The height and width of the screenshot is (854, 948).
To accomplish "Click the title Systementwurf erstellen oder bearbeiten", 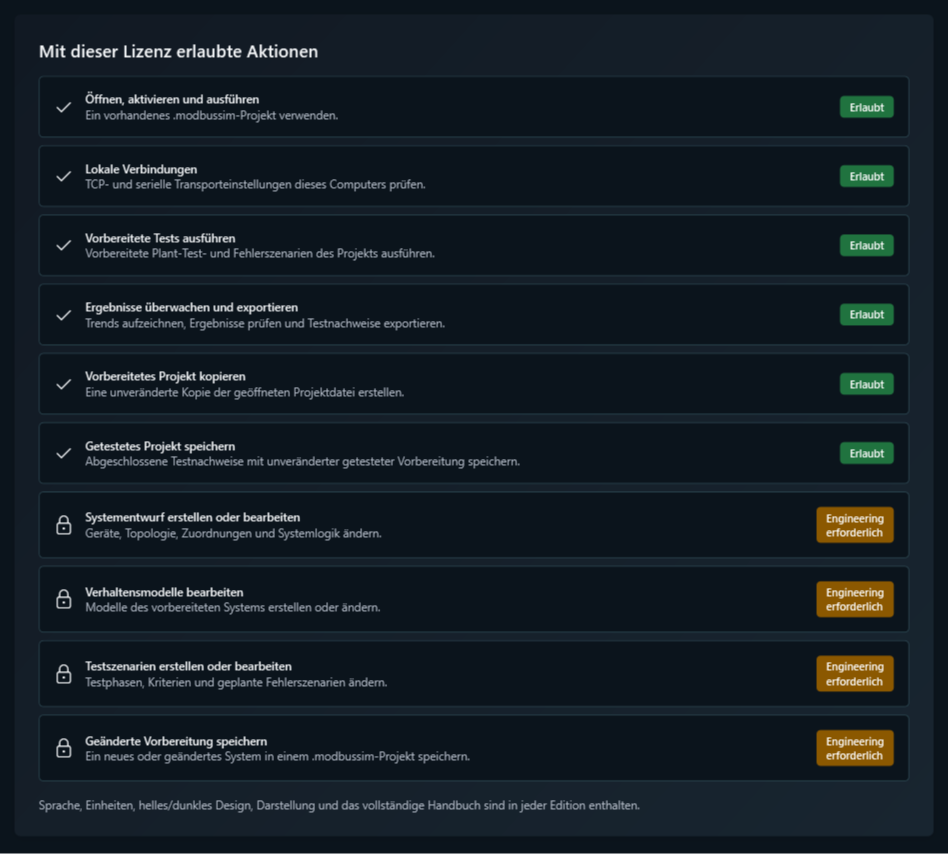I will tap(193, 517).
